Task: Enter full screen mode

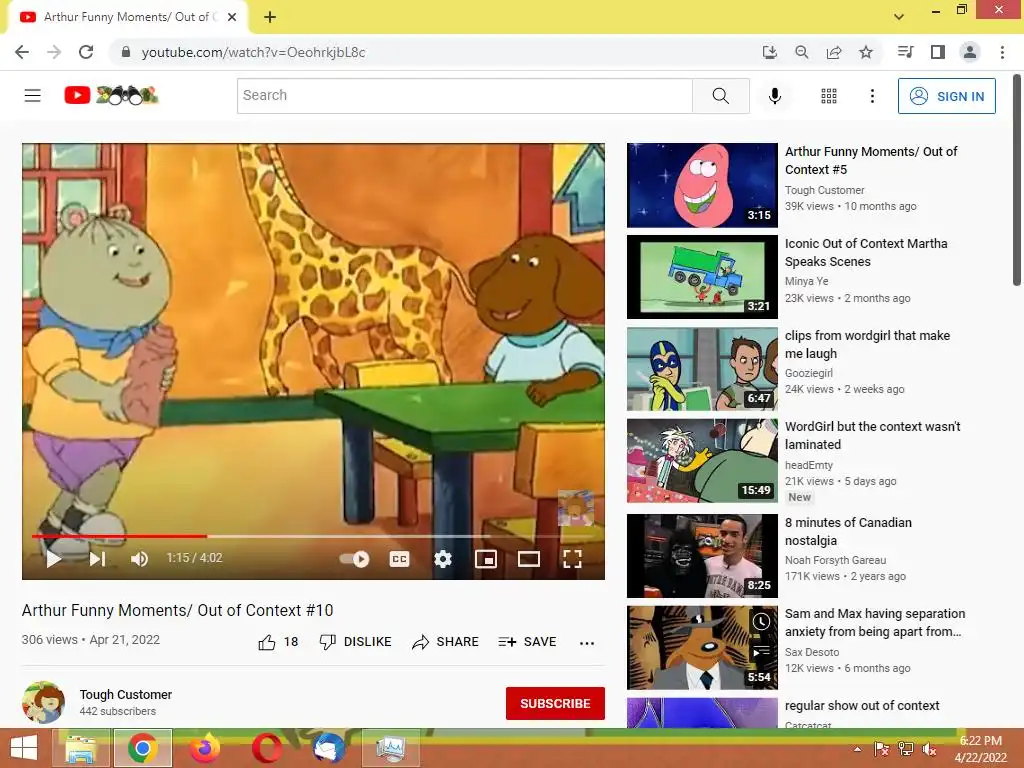Action: coord(572,559)
